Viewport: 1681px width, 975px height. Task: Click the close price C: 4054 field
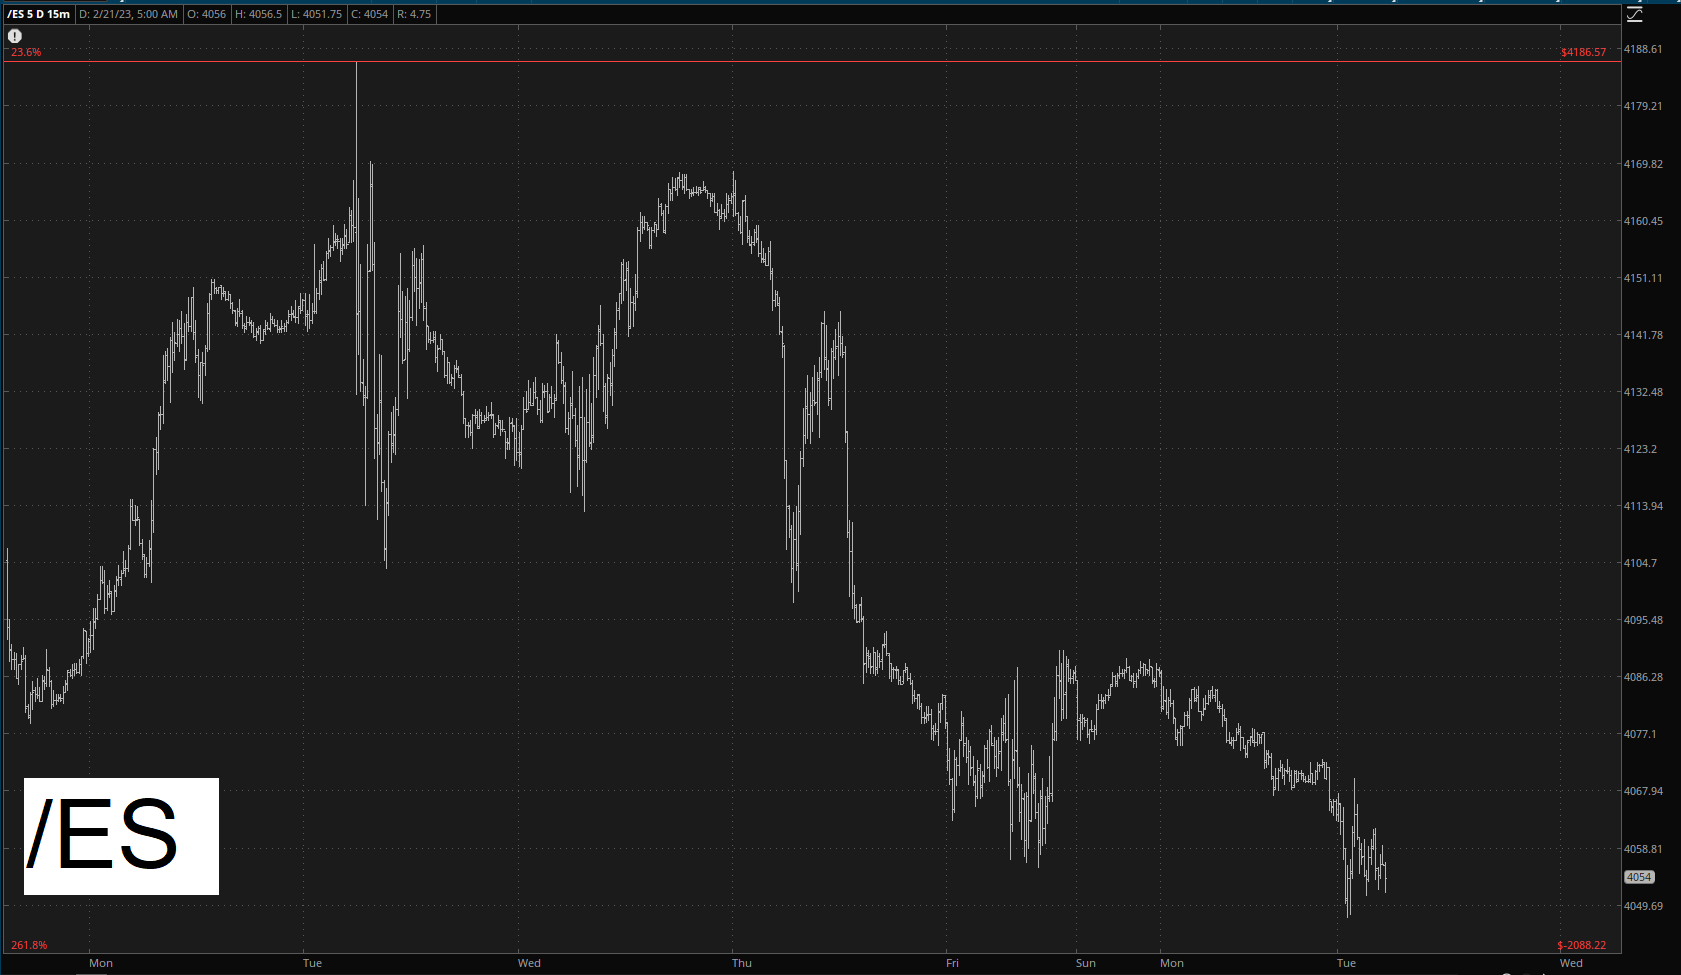click(370, 14)
